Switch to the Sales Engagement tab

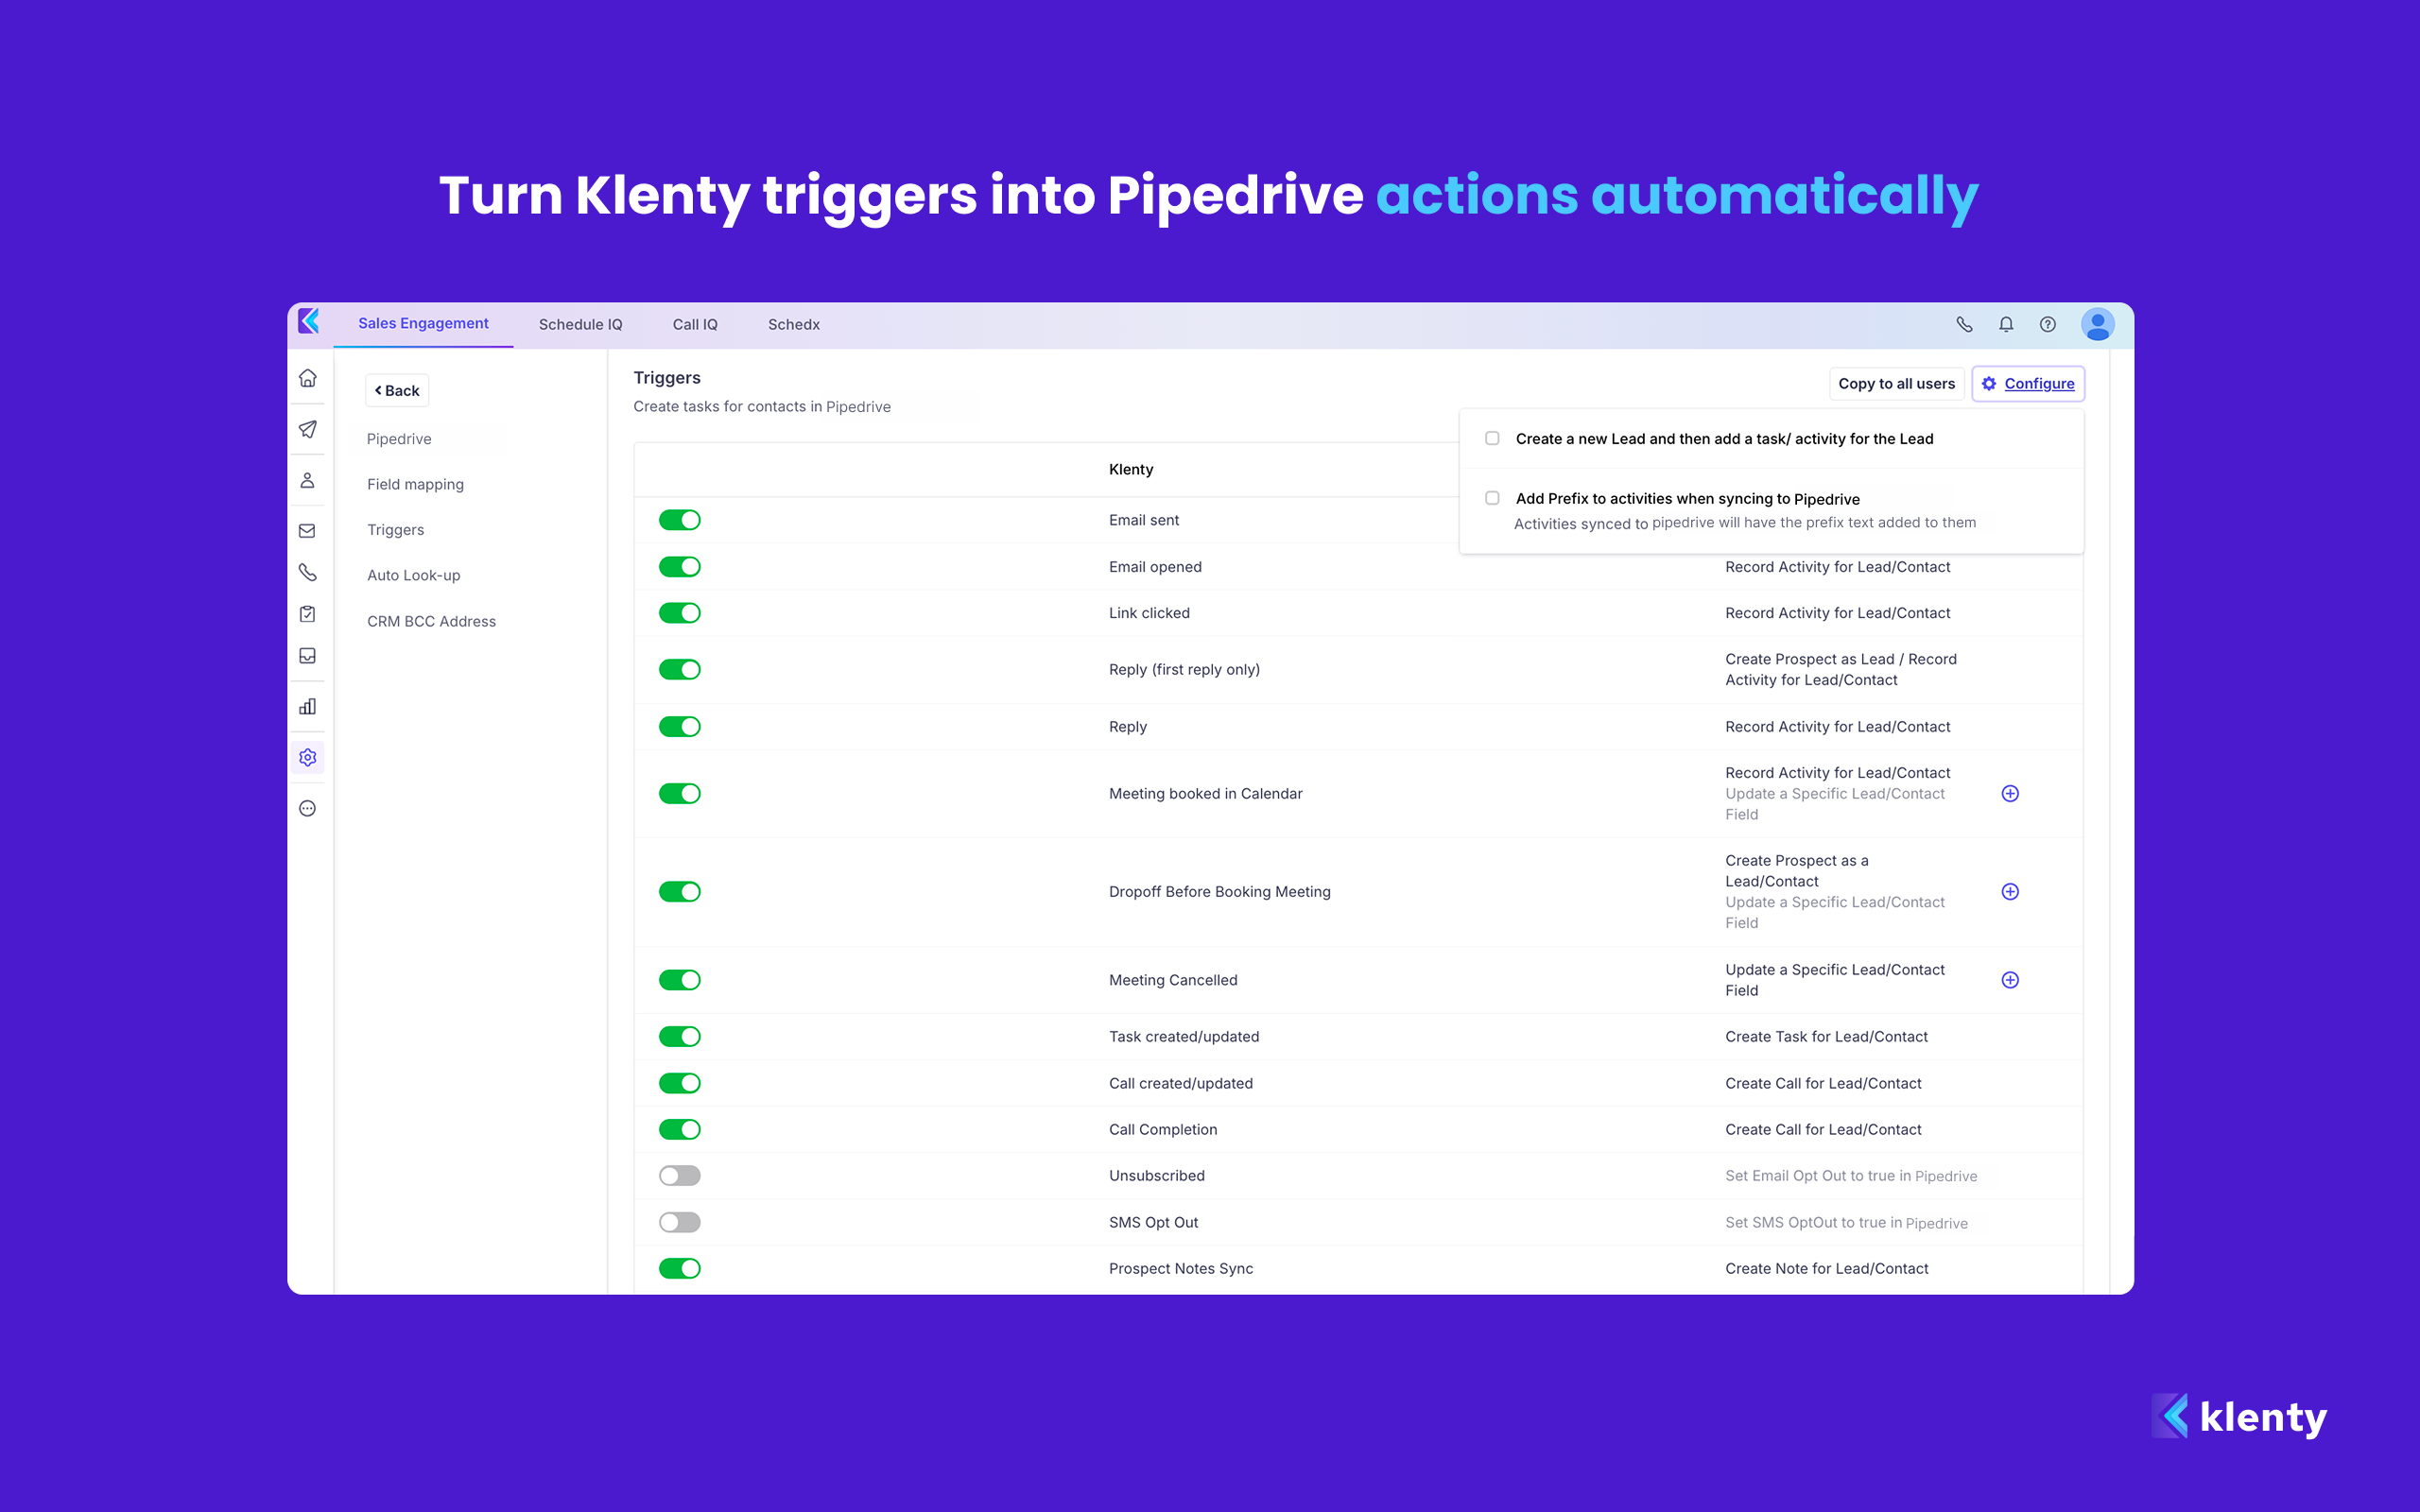click(423, 324)
